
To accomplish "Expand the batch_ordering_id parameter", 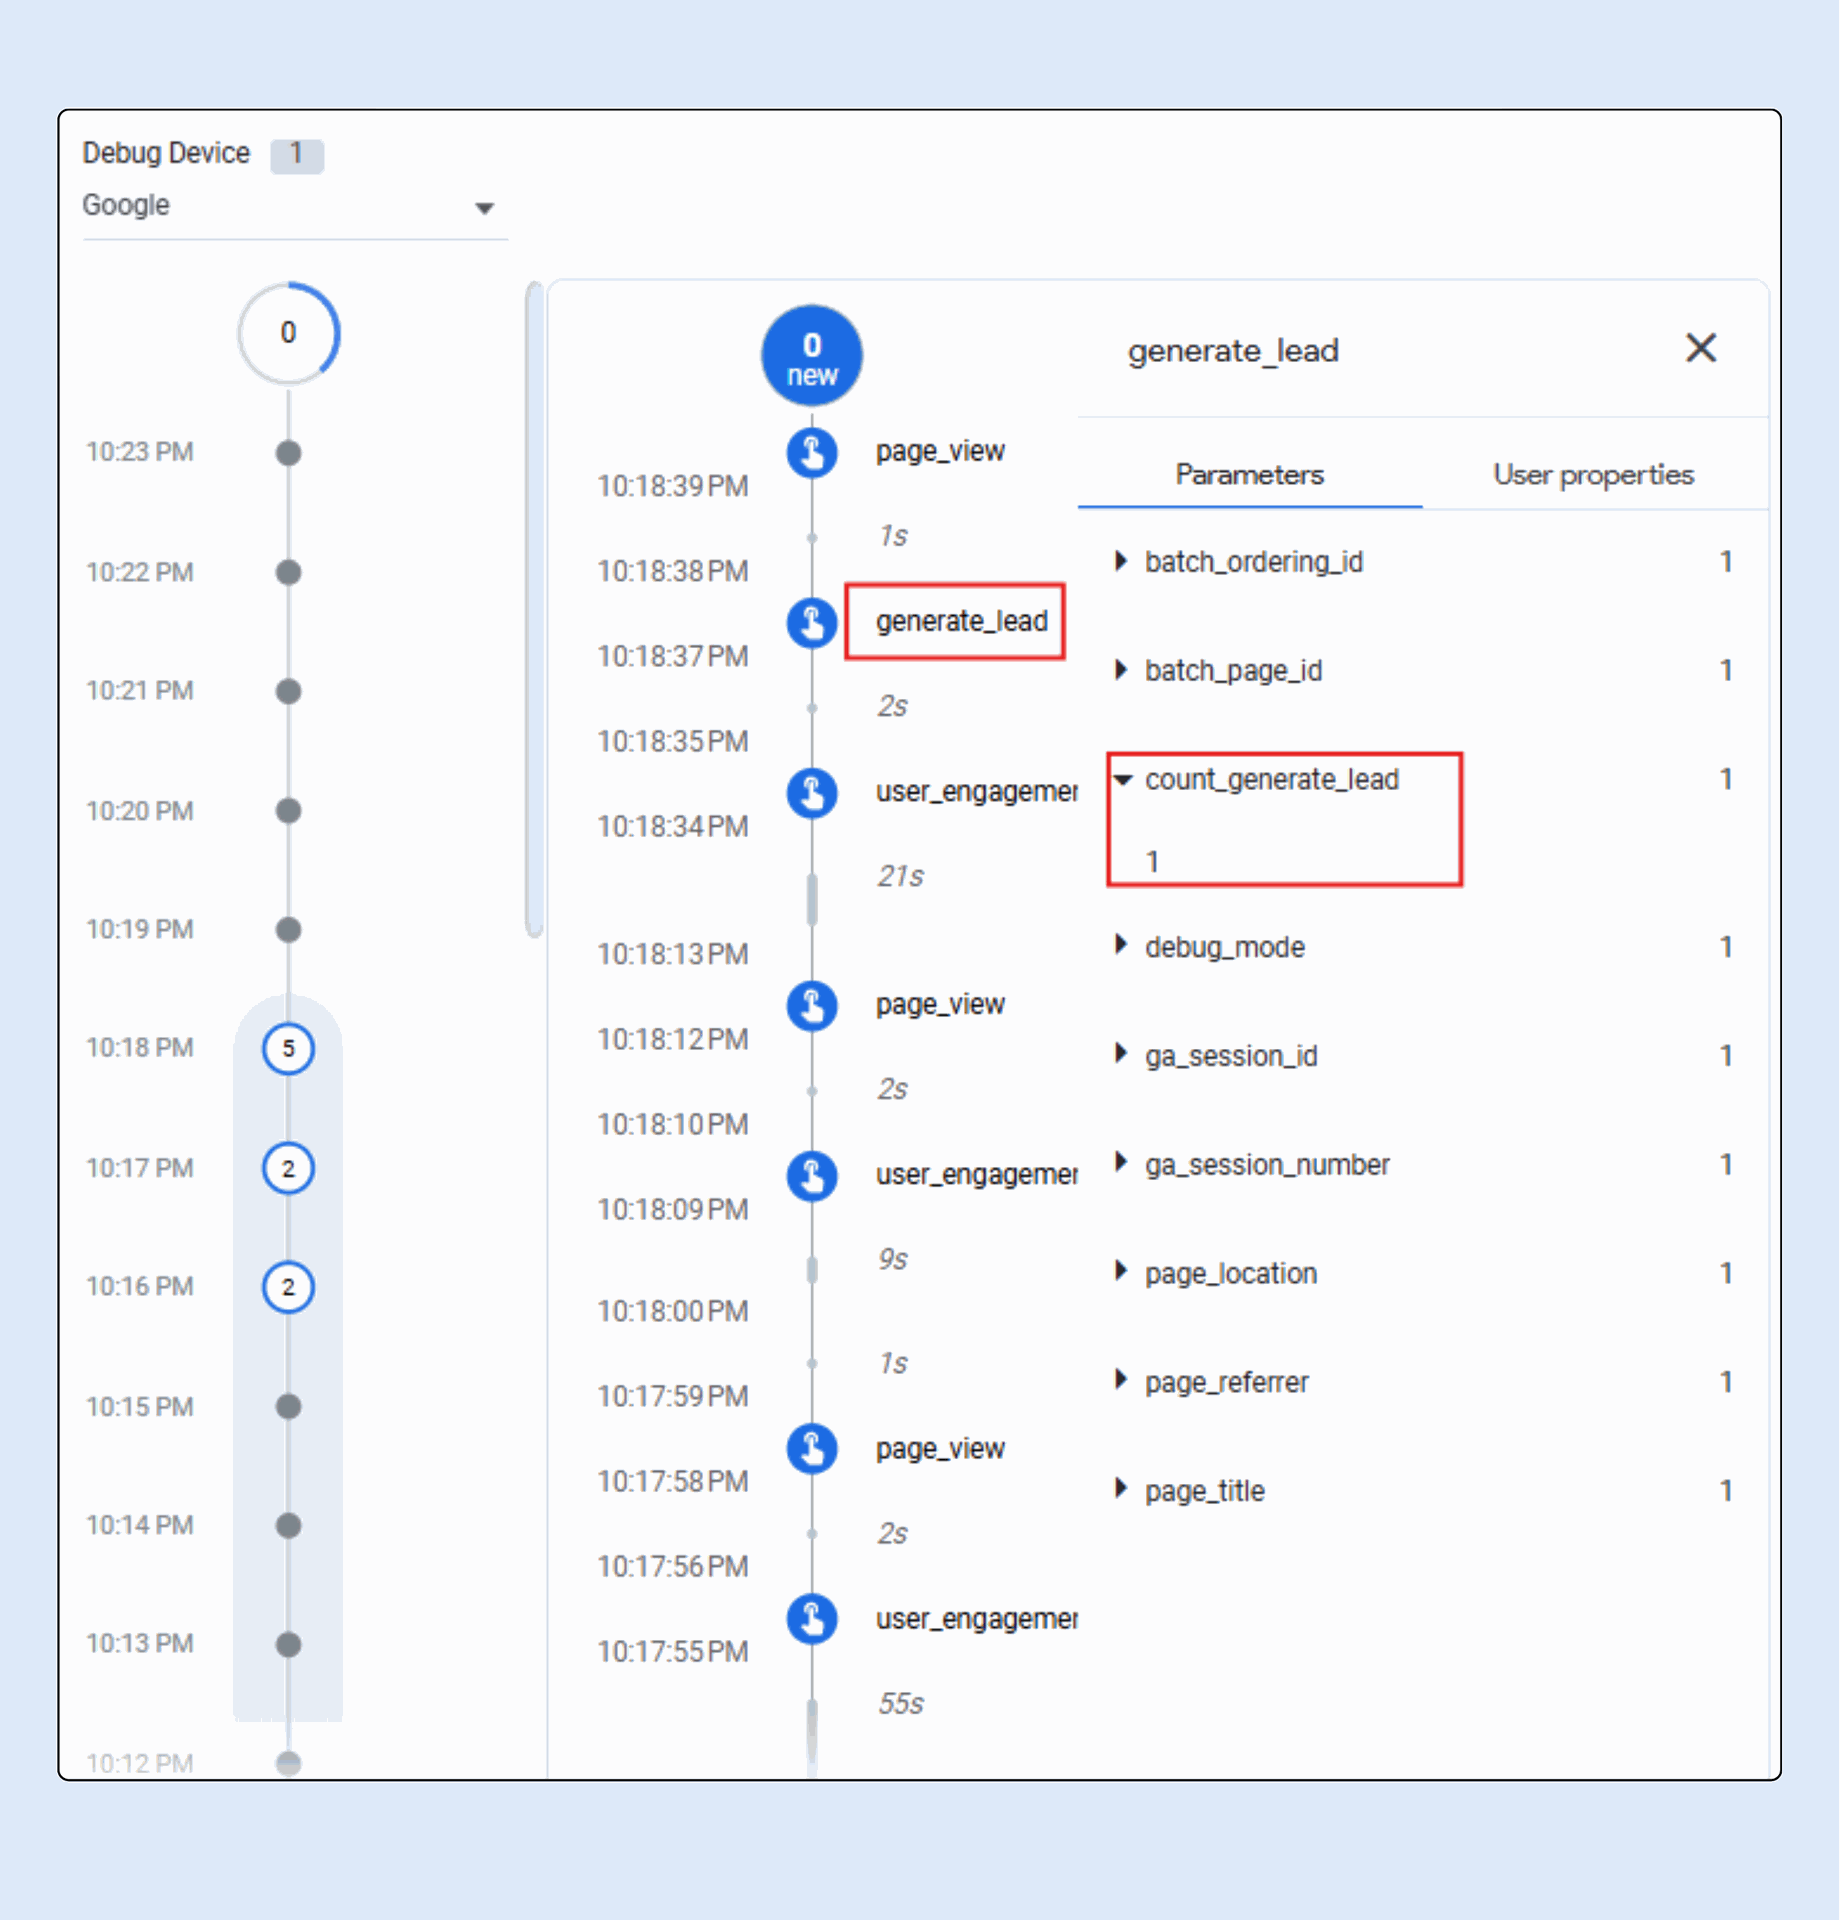I will [x=1121, y=562].
